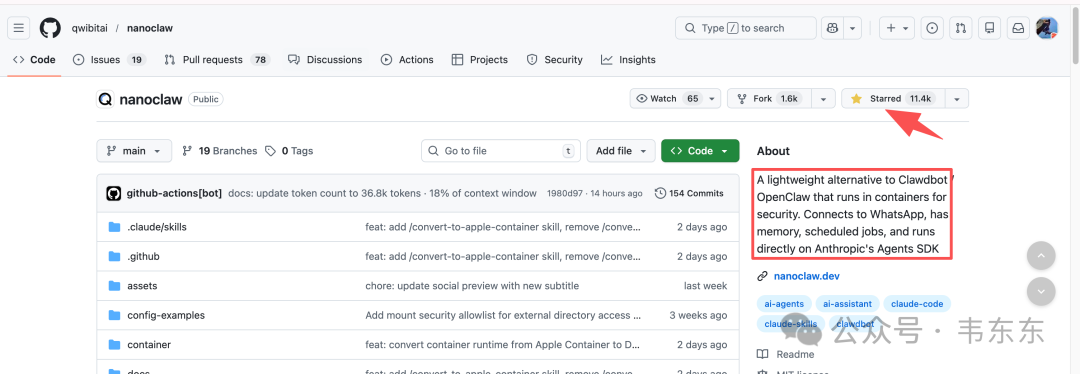Open the container folder
The image size is (1080, 374).
pos(149,344)
